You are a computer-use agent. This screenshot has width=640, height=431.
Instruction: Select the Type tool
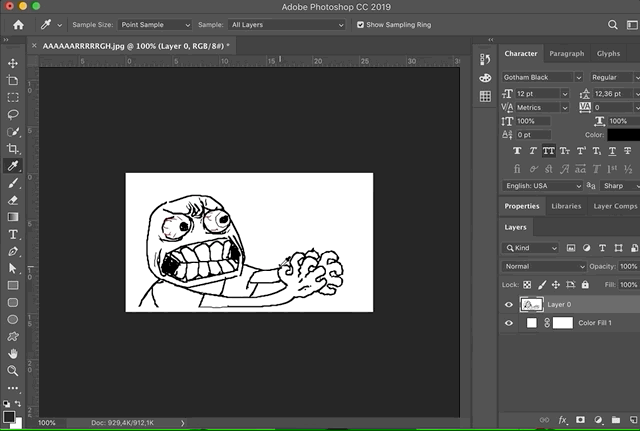click(x=13, y=234)
